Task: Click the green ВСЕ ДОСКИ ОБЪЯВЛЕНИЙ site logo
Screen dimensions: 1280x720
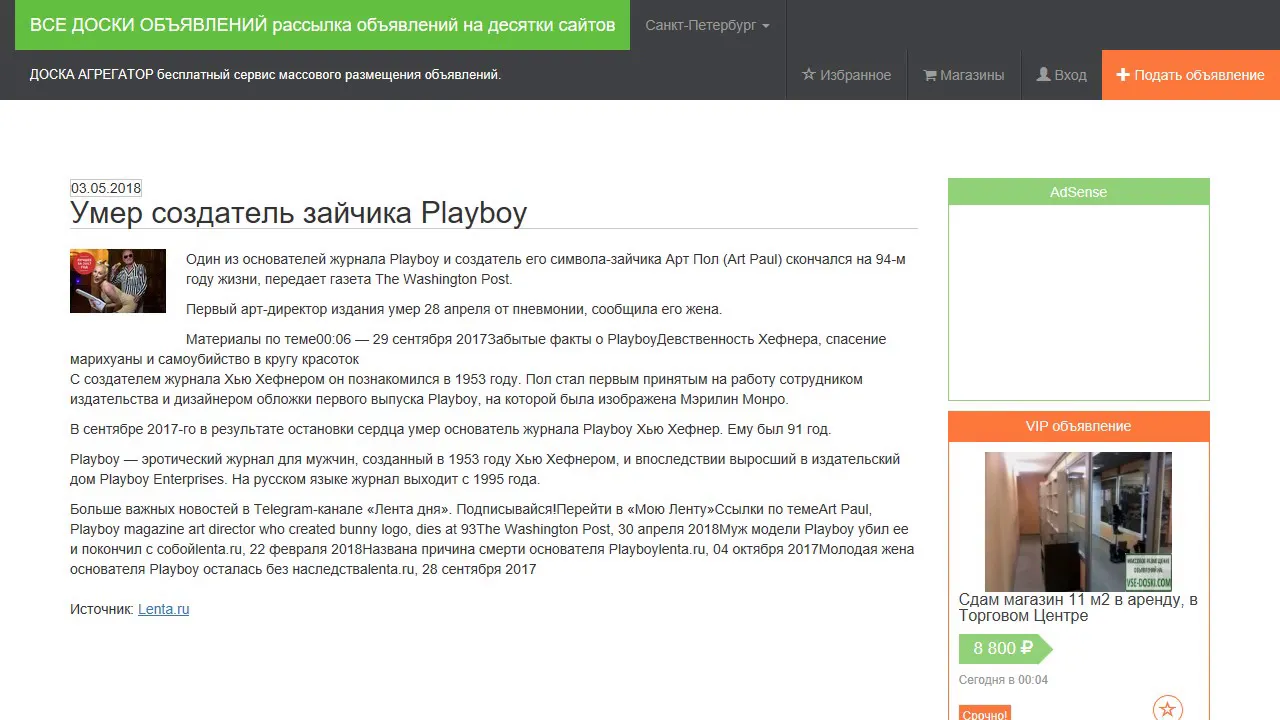Action: [x=322, y=25]
